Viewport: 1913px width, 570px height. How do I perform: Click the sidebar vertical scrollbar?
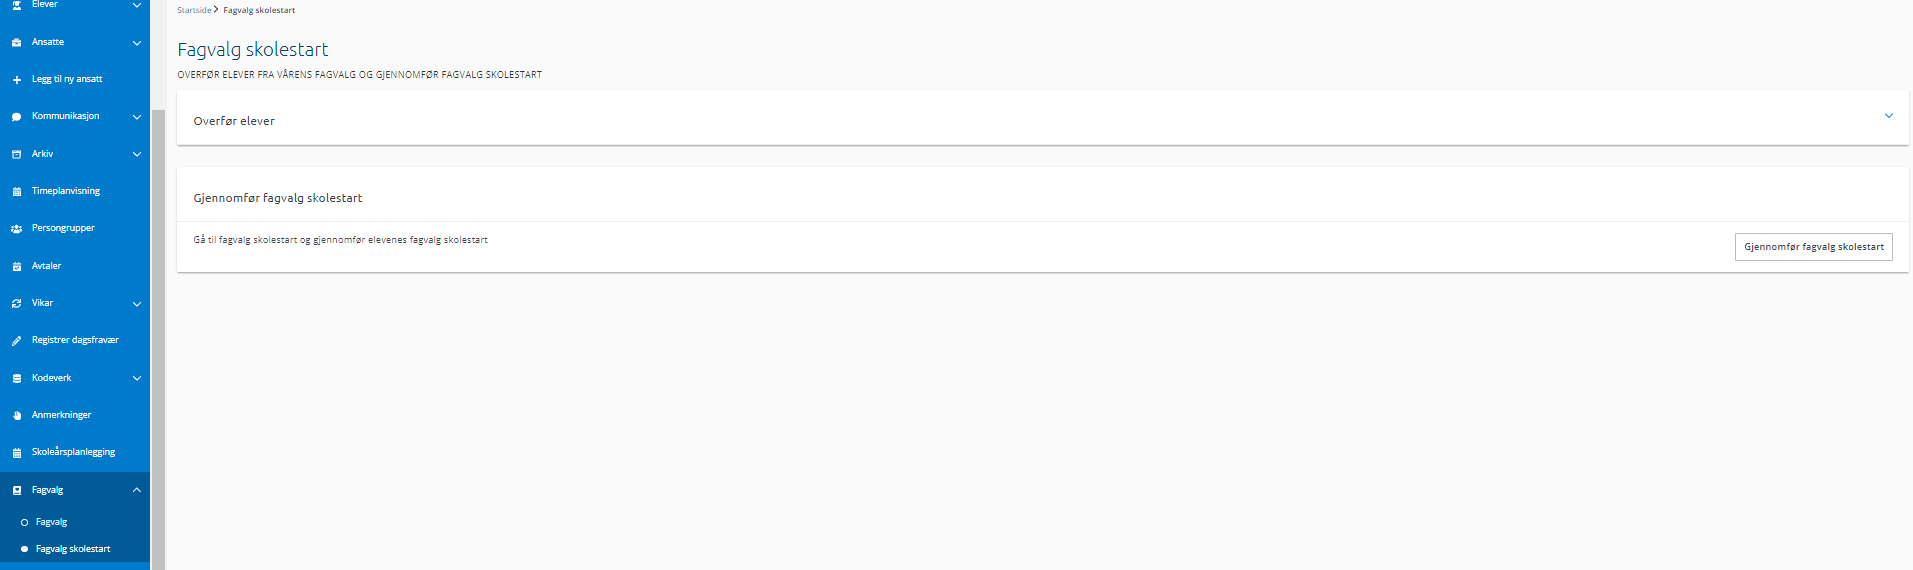tap(158, 340)
